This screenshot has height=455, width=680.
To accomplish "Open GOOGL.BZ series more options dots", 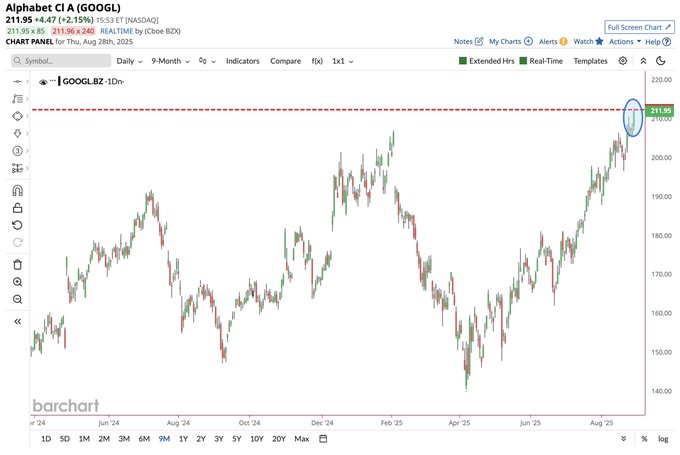I will (53, 81).
